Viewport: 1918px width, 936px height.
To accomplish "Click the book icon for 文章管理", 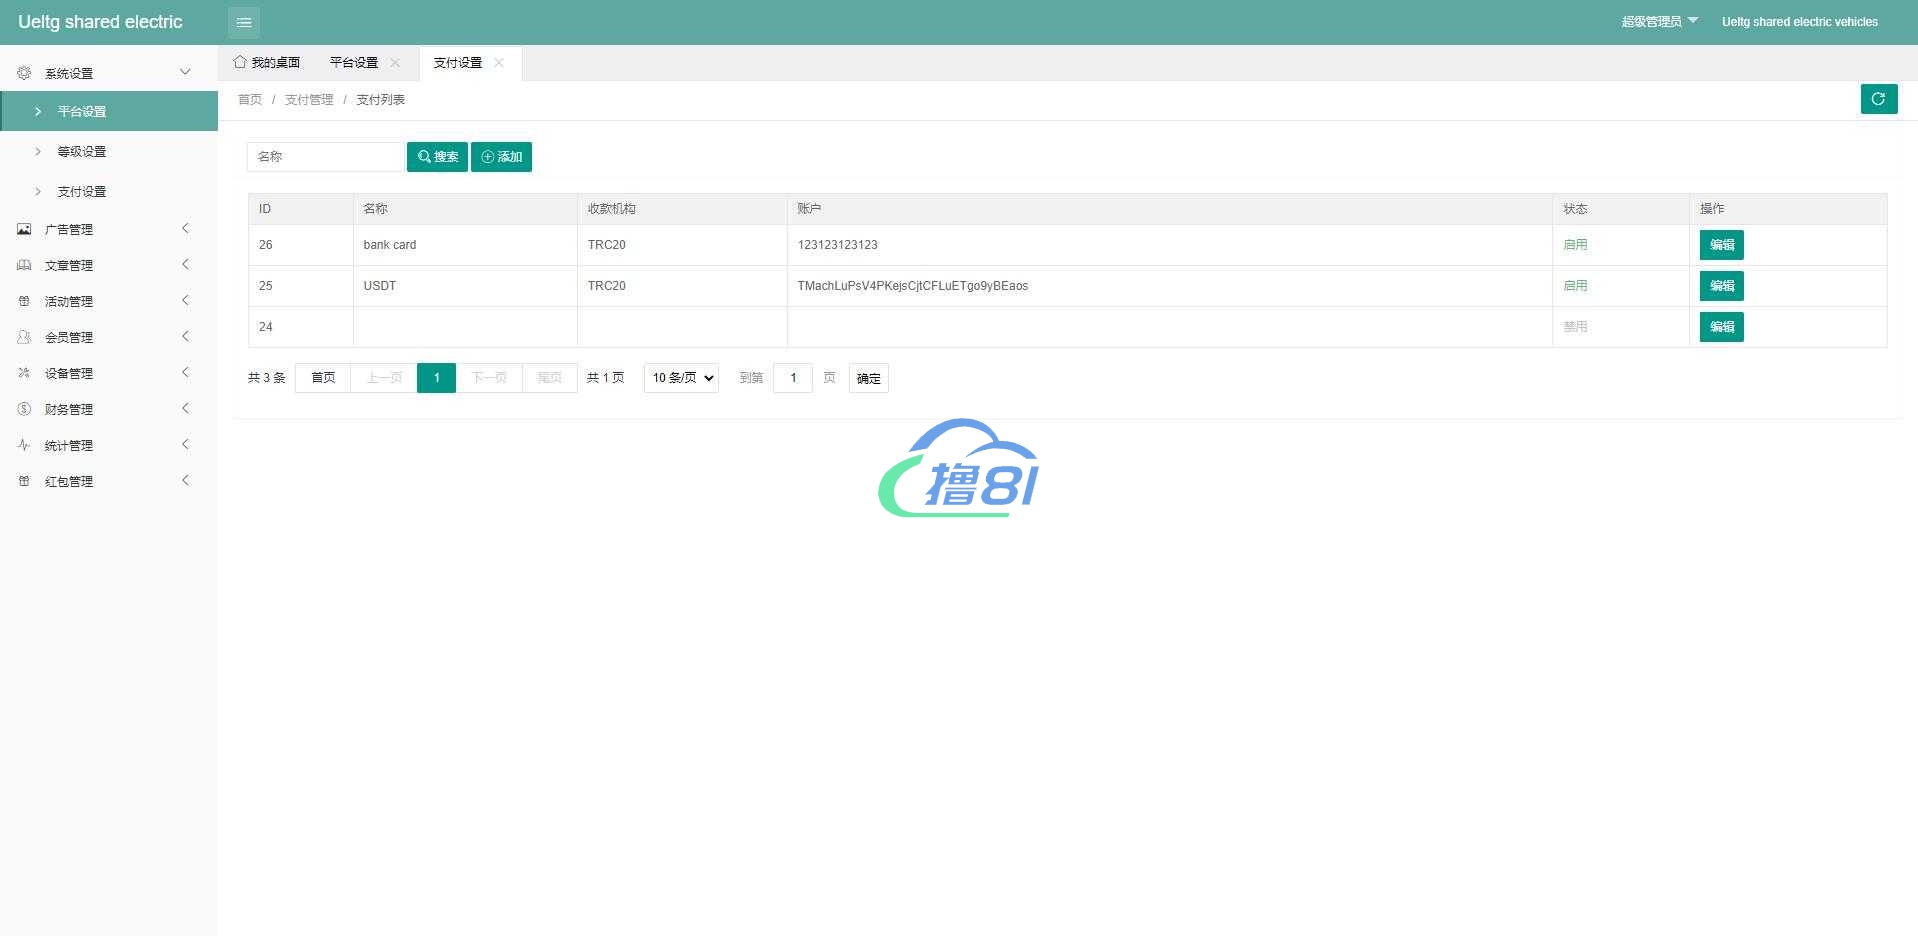I will coord(24,265).
